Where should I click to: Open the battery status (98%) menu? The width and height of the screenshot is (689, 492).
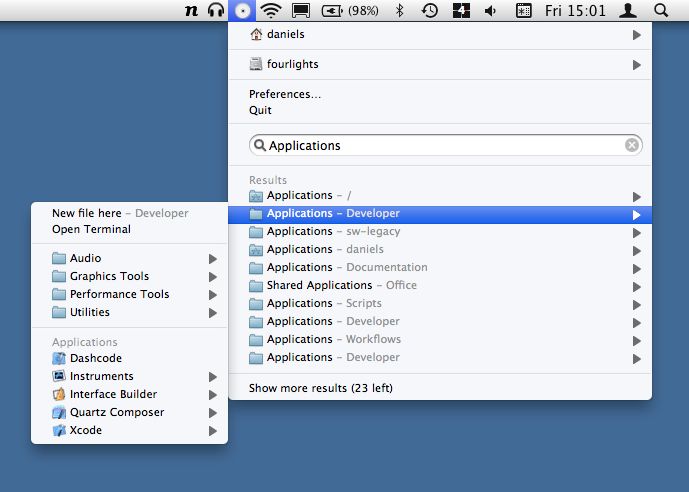coord(350,10)
